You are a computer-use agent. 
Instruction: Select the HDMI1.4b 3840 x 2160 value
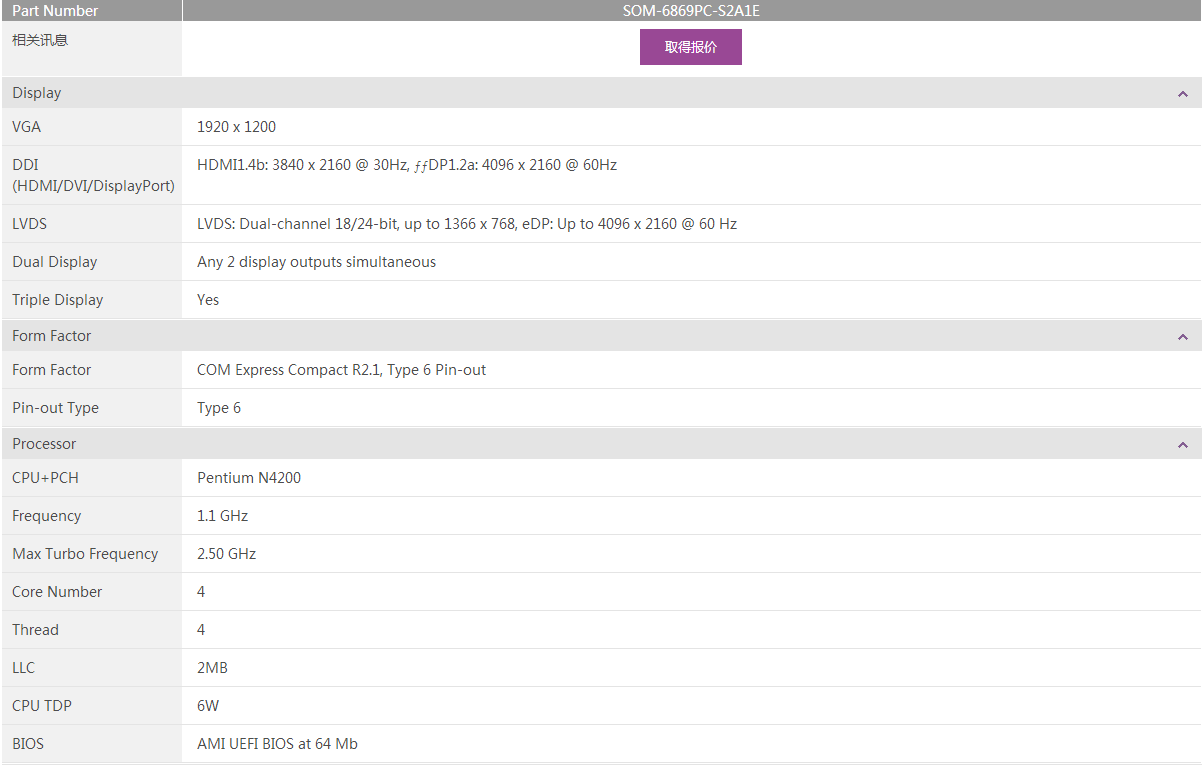pyautogui.click(x=407, y=165)
